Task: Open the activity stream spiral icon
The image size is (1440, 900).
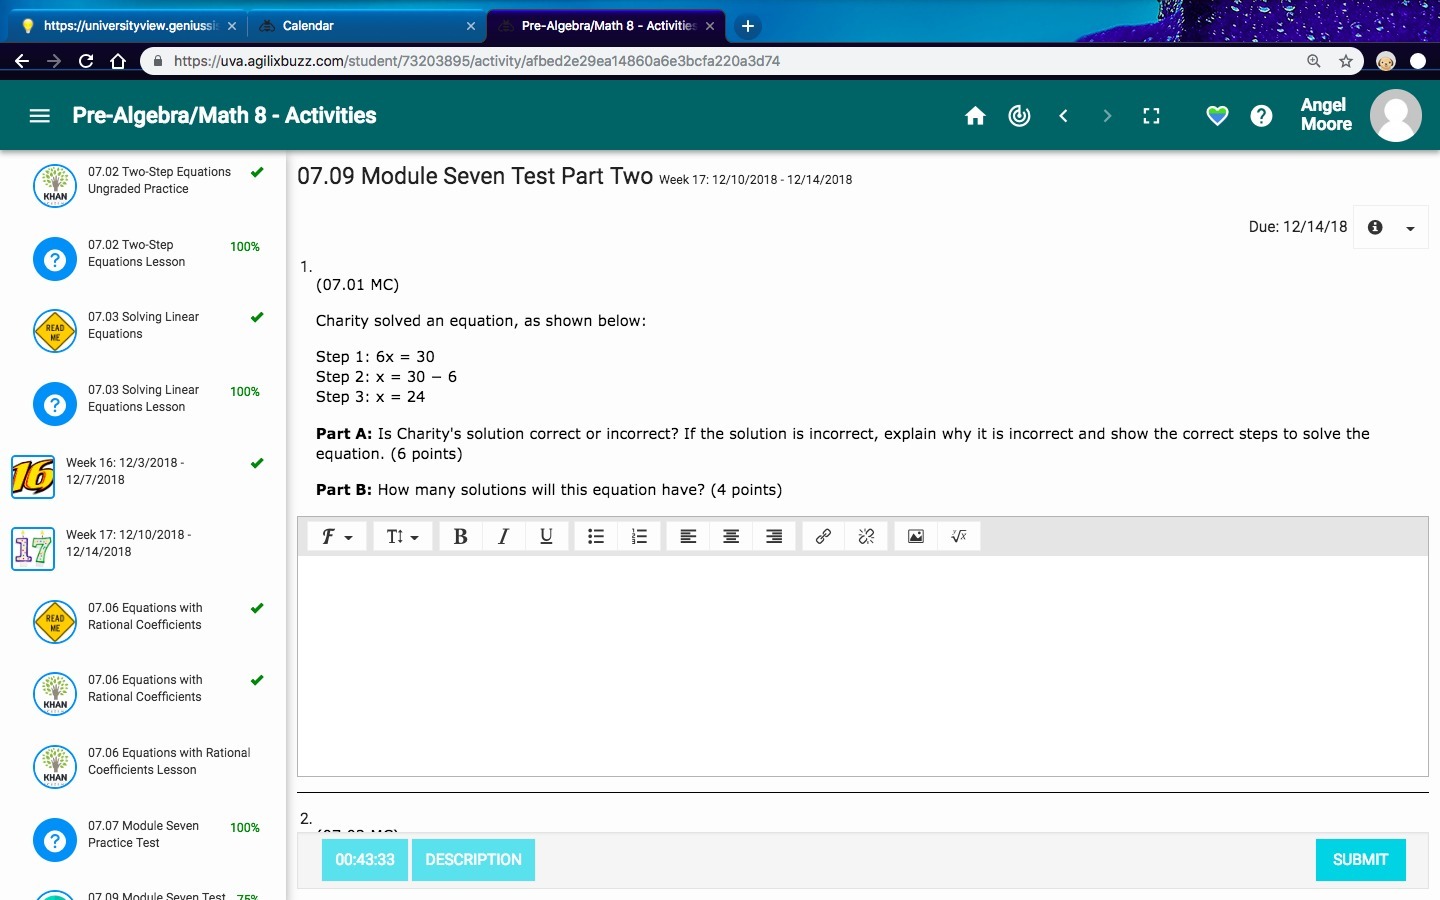Action: (x=1019, y=116)
